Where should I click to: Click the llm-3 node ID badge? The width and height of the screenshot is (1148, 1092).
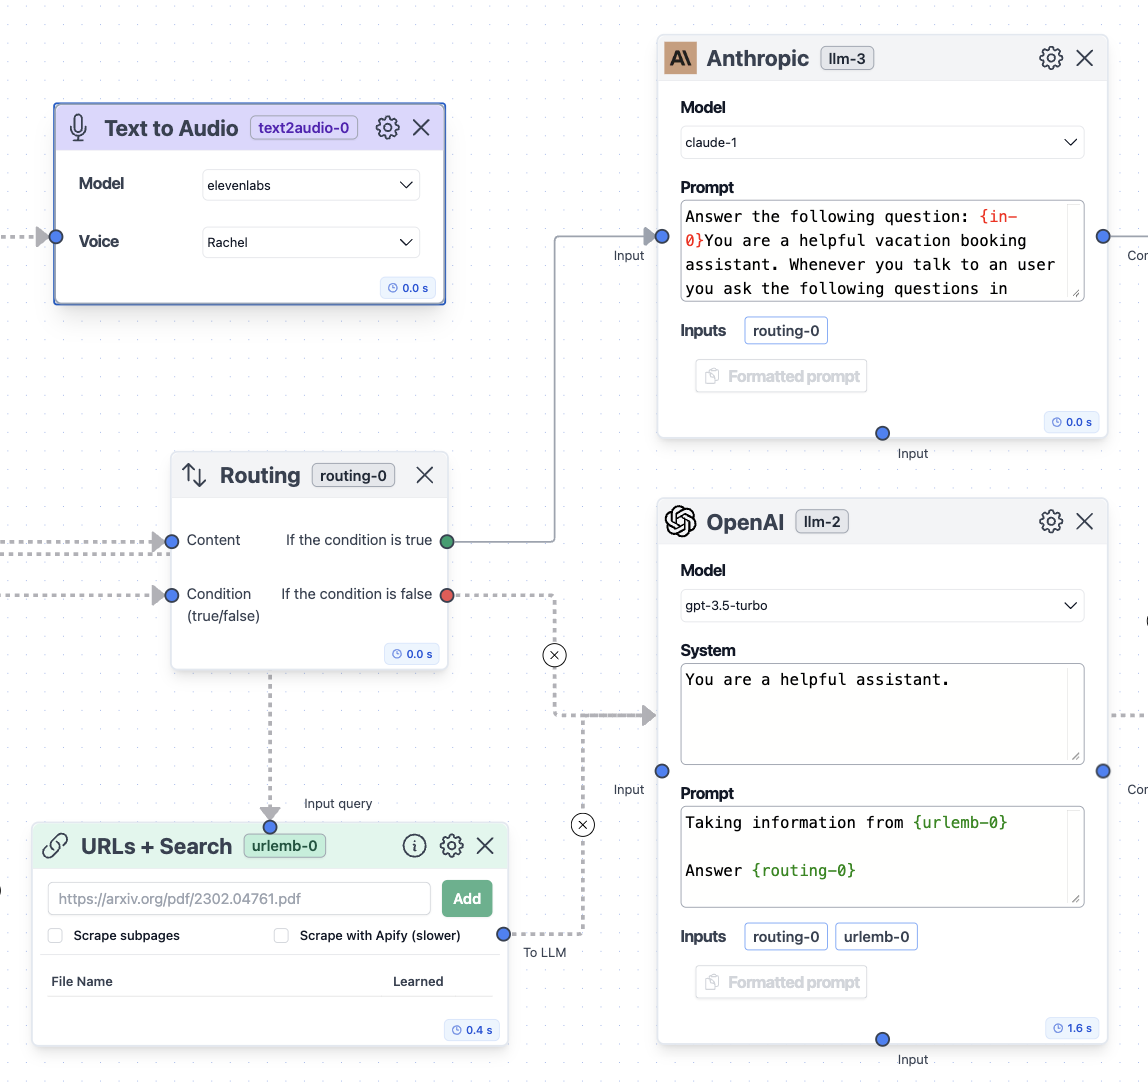pyautogui.click(x=846, y=58)
